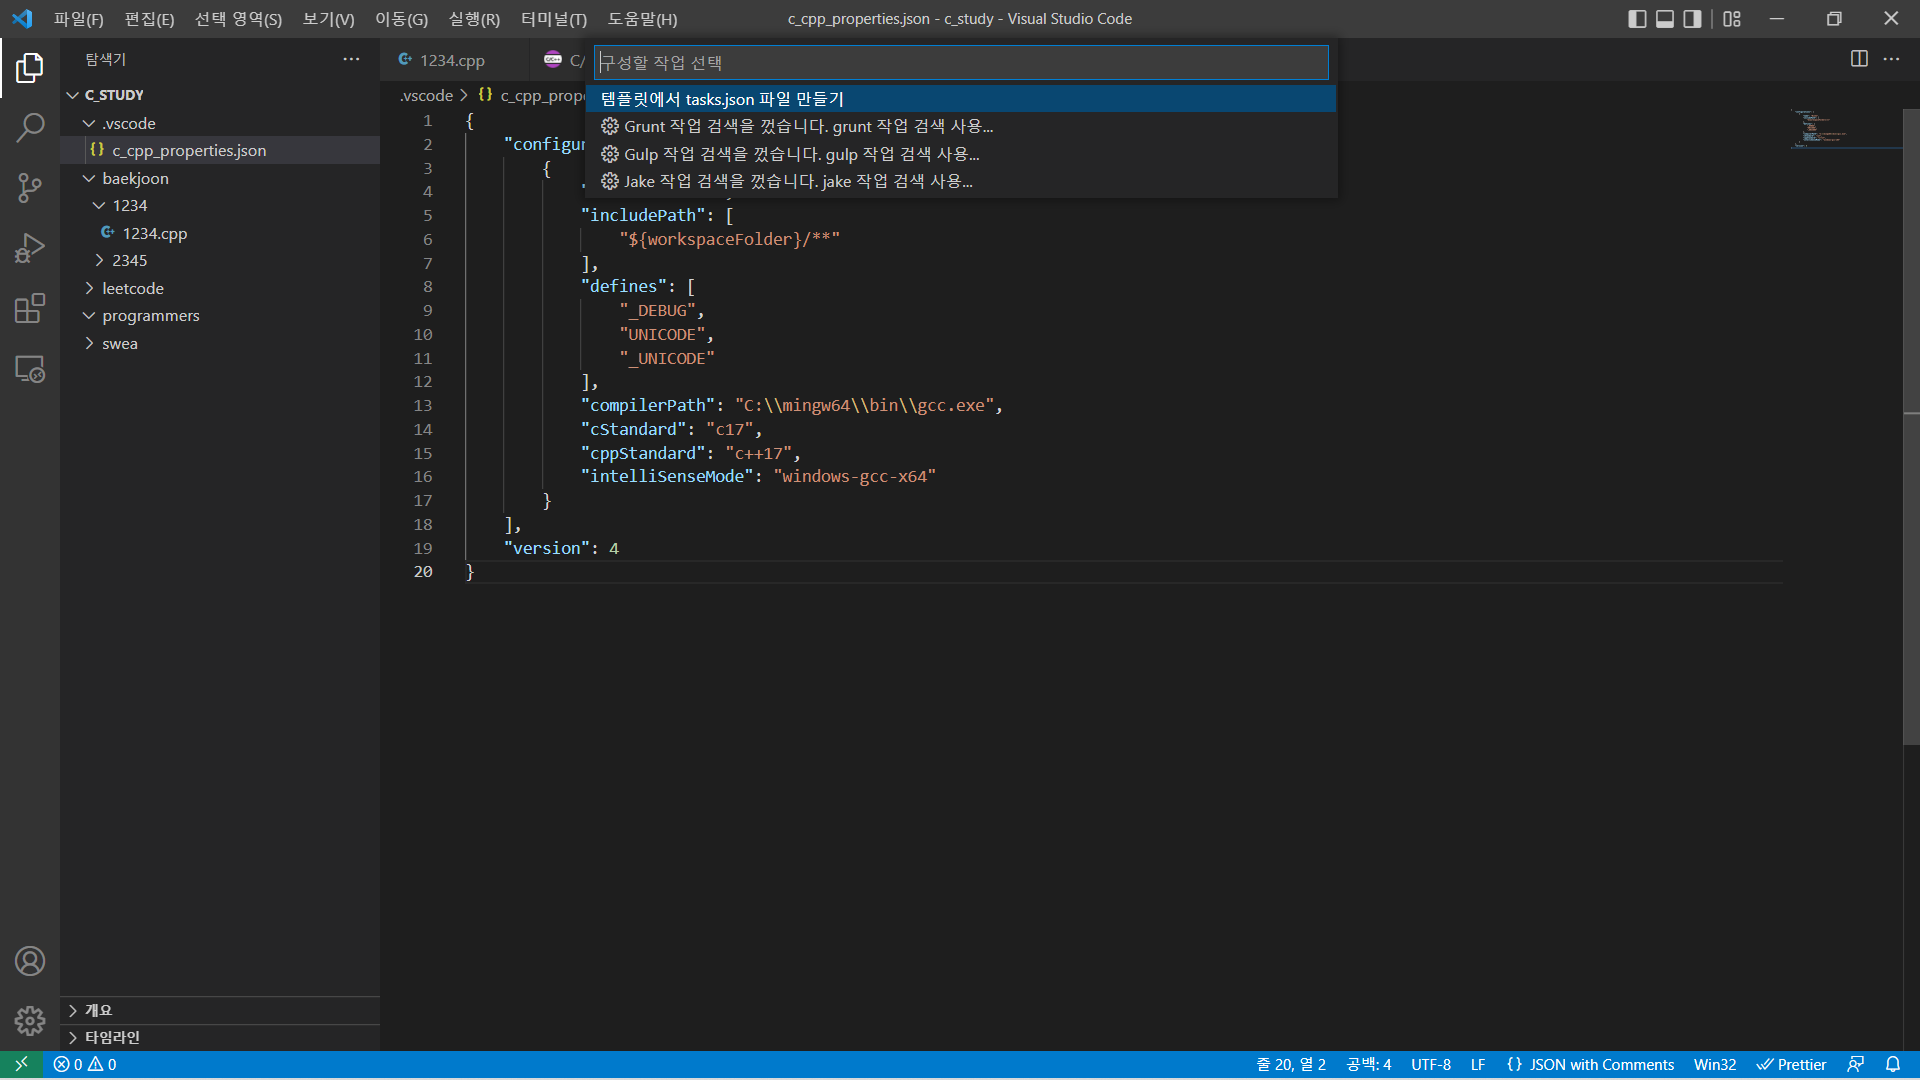Open the 터미널(T) menu
Viewport: 1920px width, 1080px height.
[553, 19]
